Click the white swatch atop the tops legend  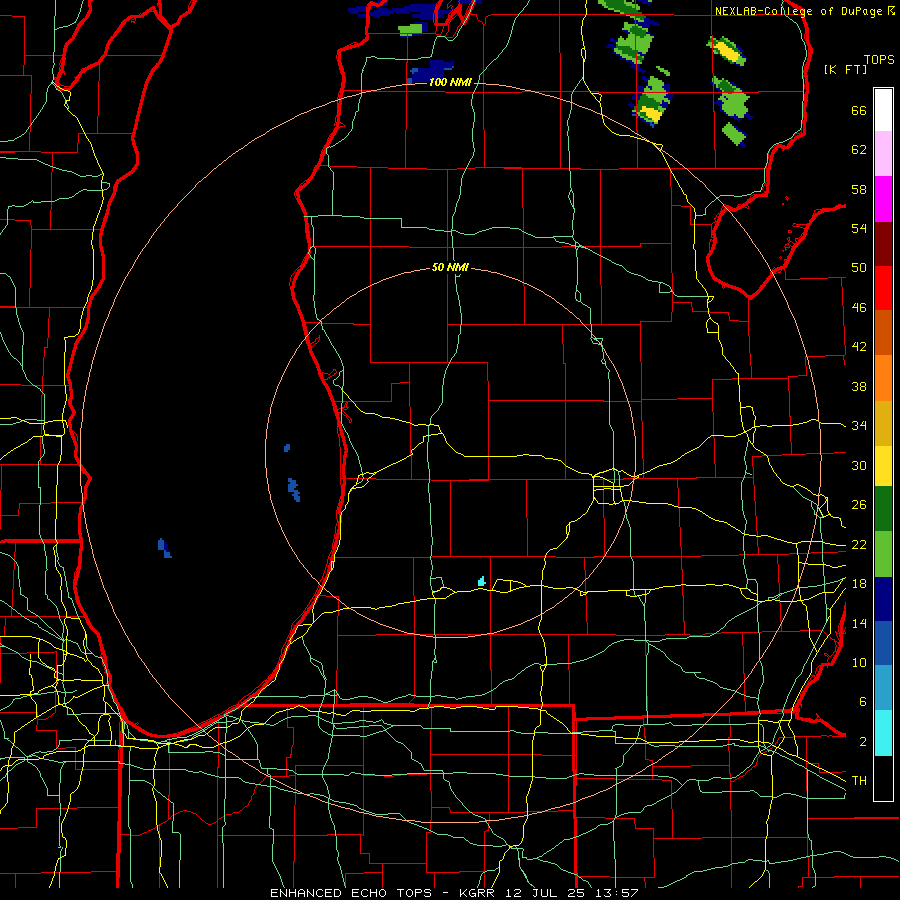tap(883, 110)
